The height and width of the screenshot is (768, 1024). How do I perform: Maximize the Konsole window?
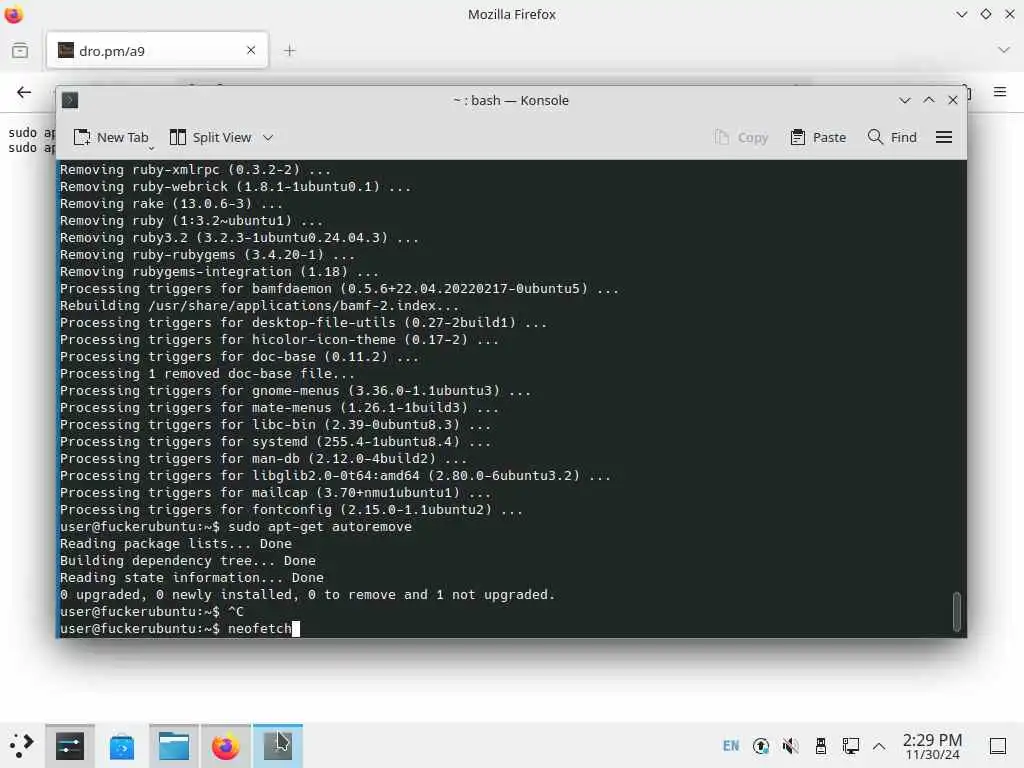(x=929, y=100)
